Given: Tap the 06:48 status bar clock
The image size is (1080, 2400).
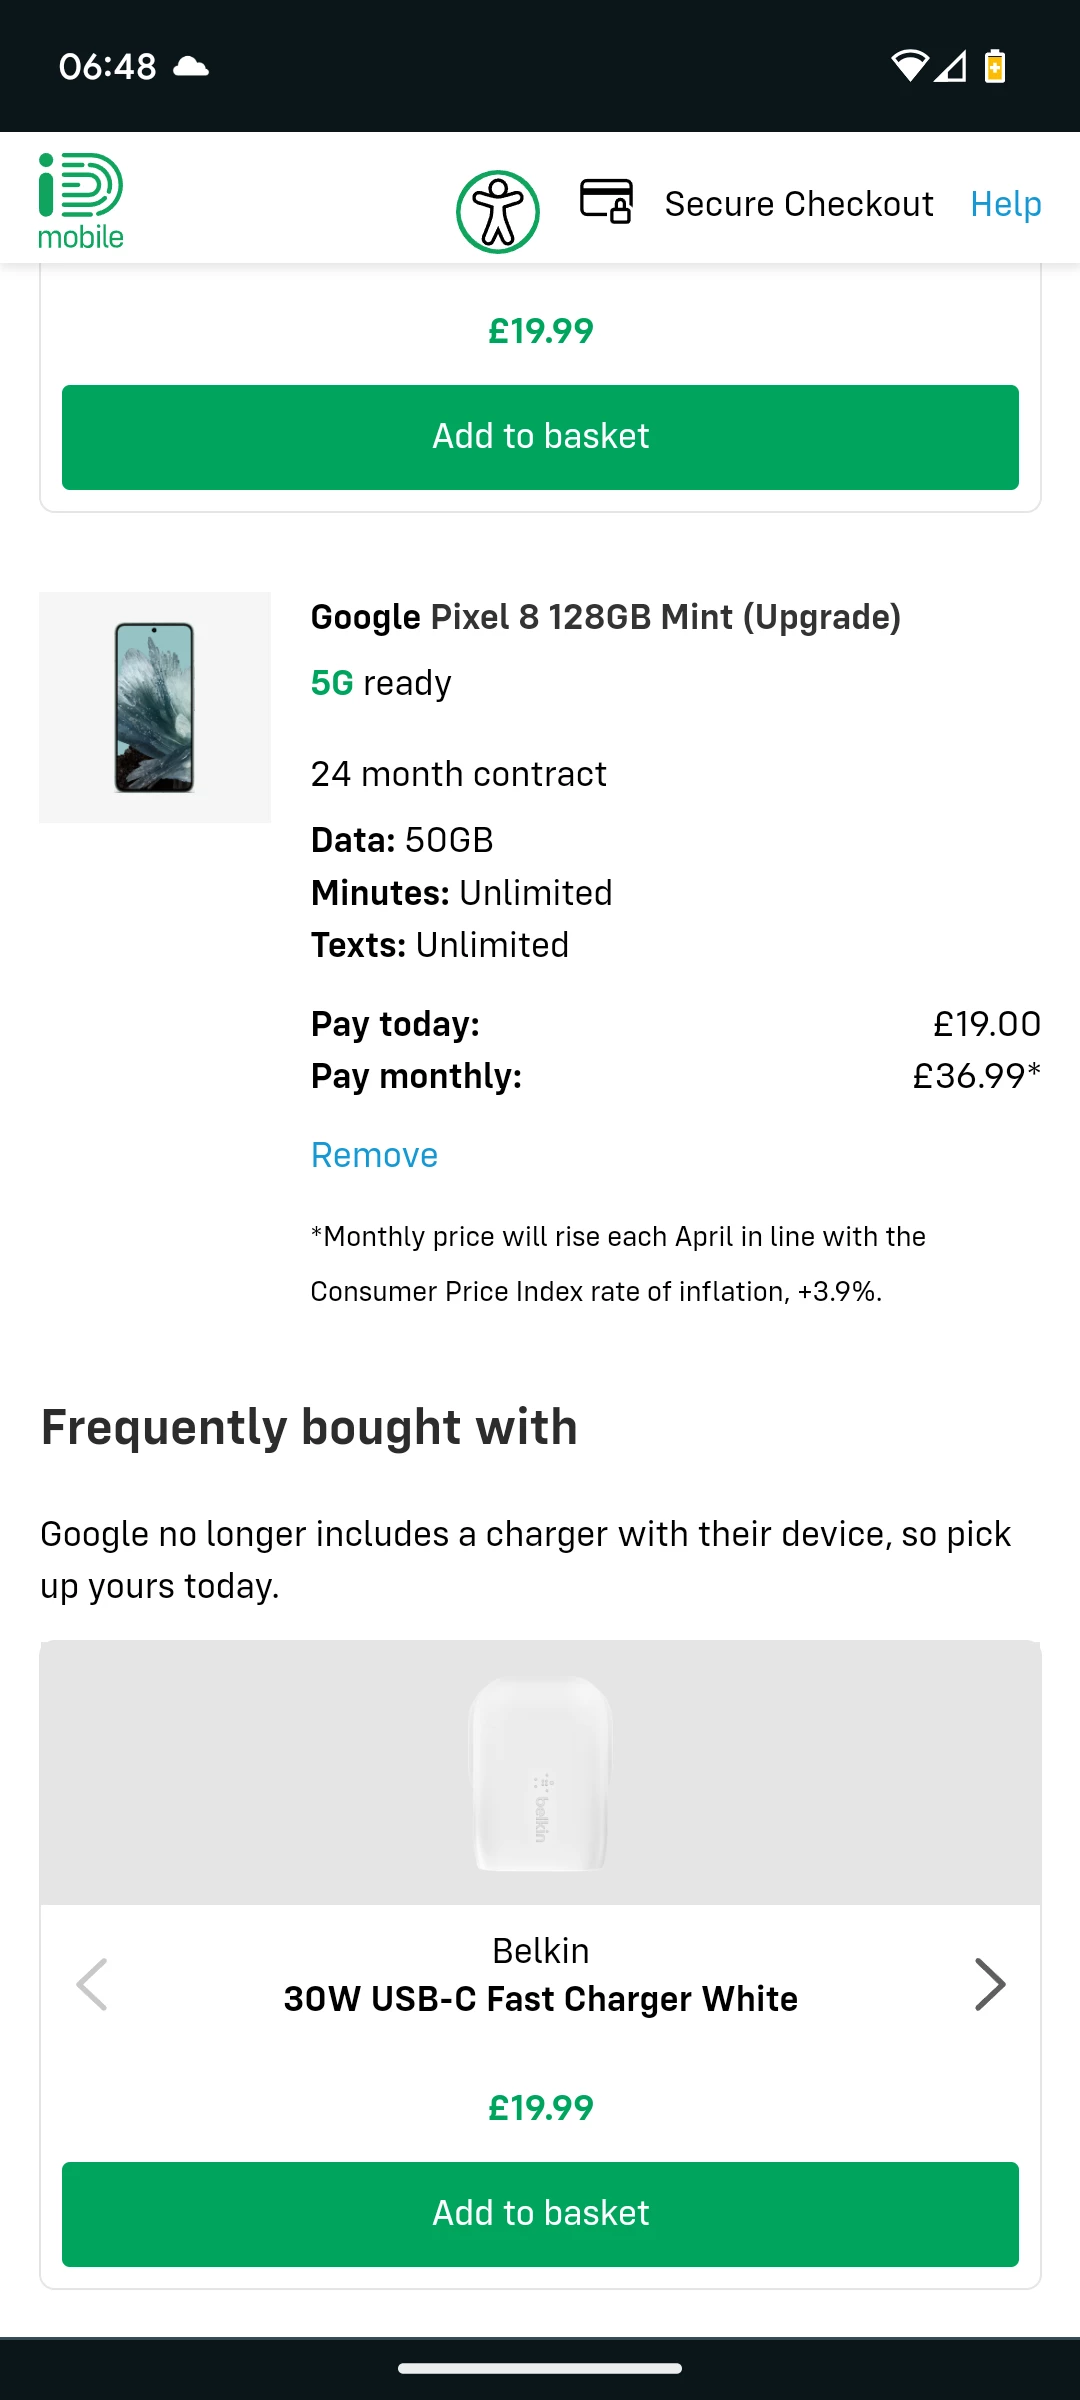Looking at the screenshot, I should coord(107,67).
